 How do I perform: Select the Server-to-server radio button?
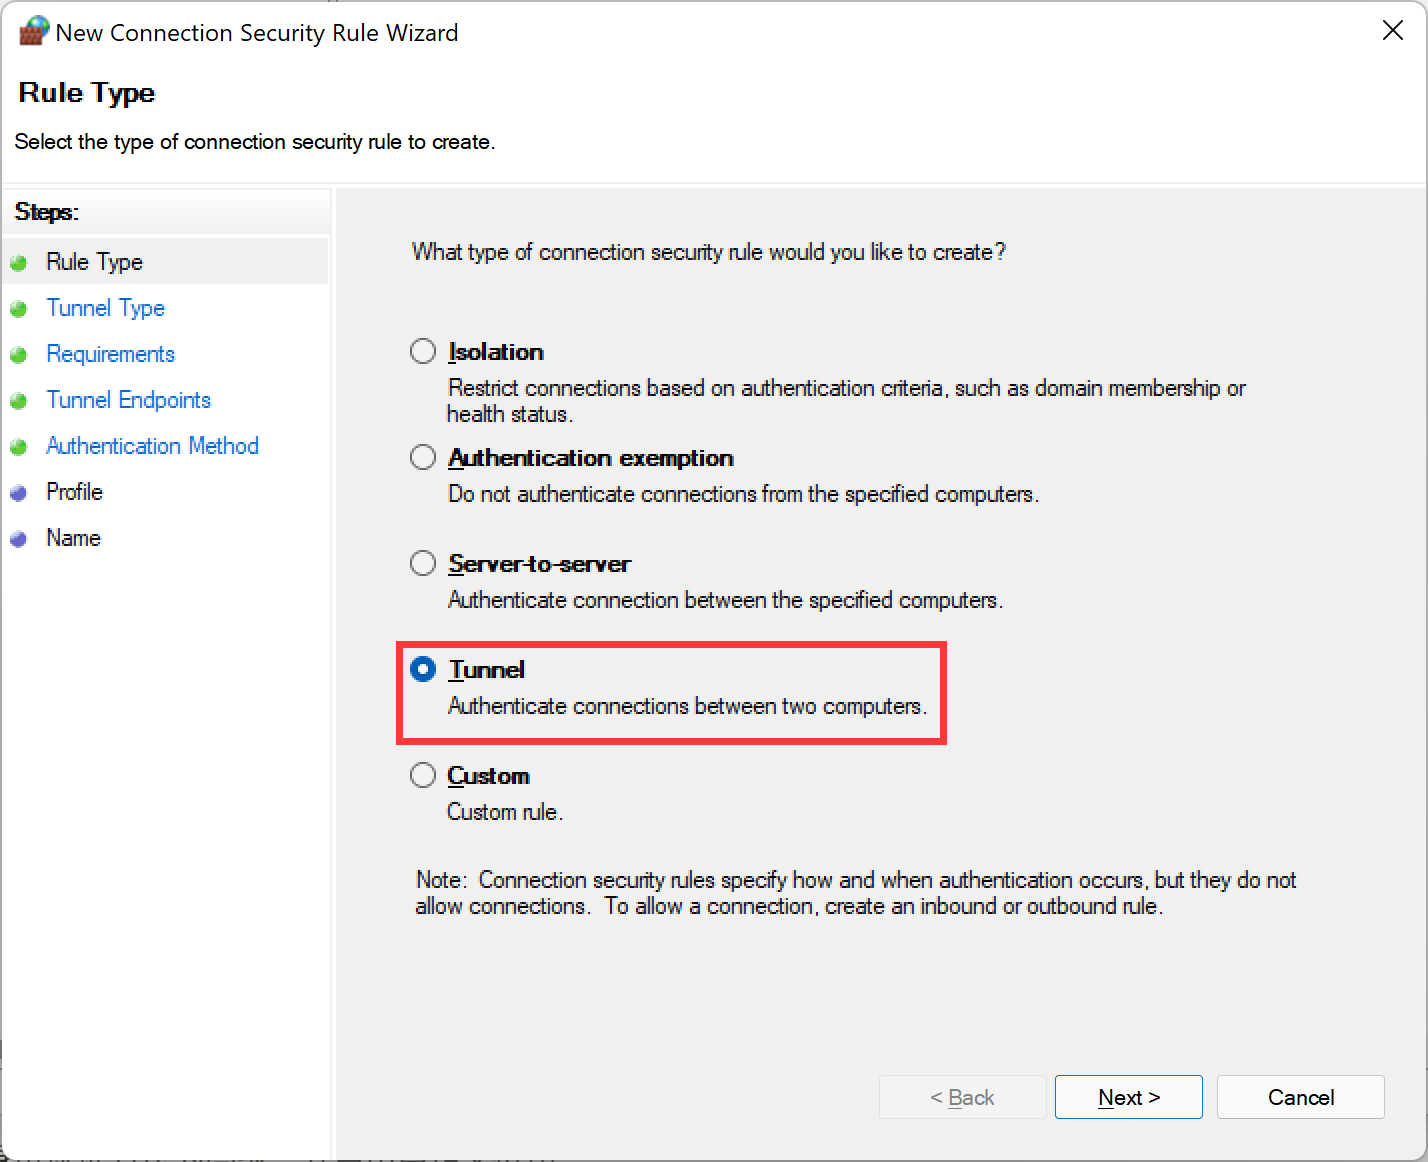pyautogui.click(x=423, y=563)
